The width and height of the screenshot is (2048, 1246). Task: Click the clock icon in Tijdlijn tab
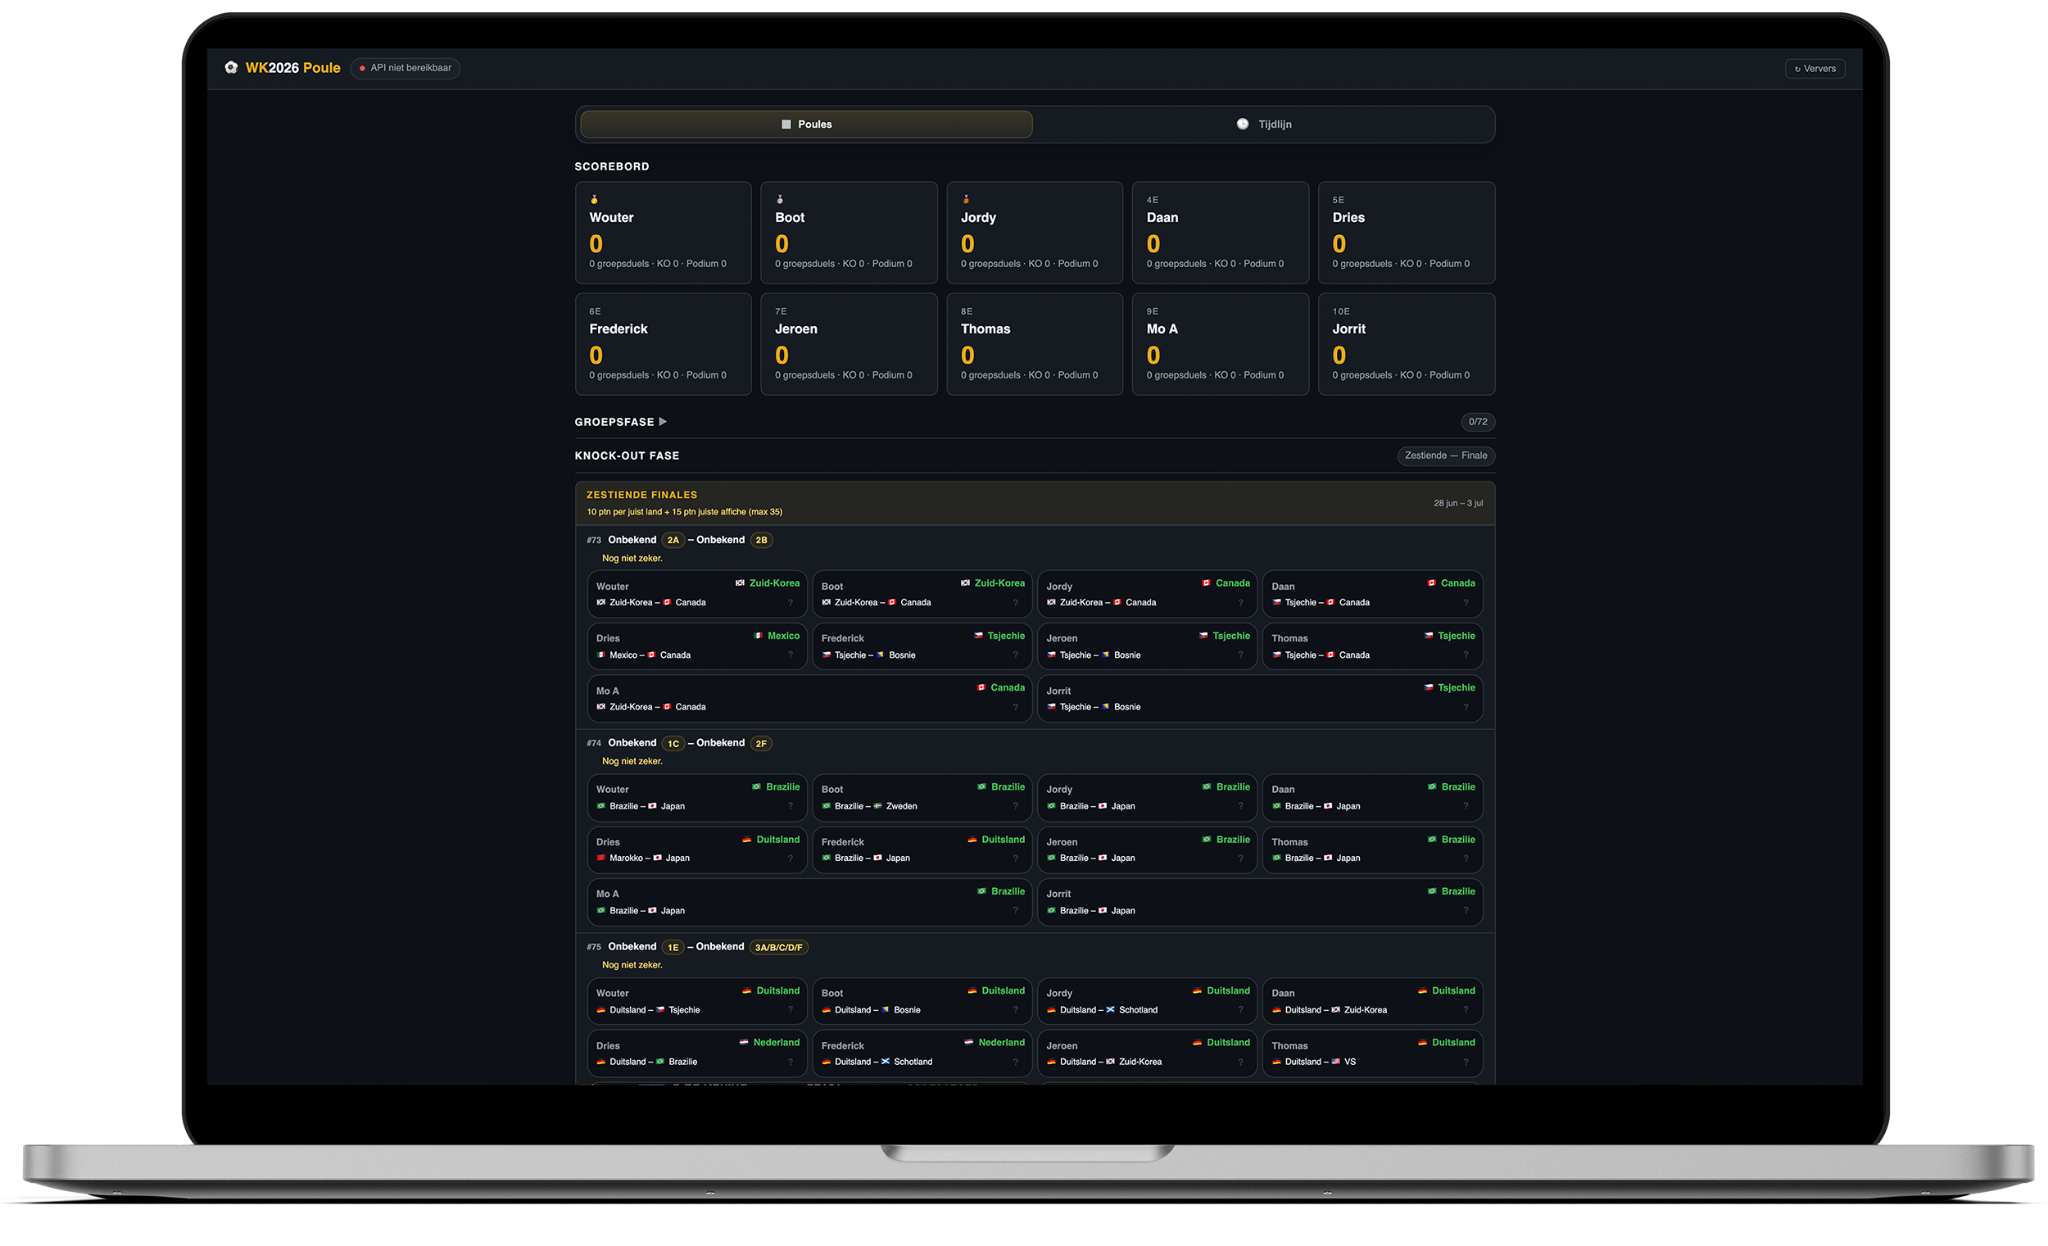click(x=1242, y=124)
